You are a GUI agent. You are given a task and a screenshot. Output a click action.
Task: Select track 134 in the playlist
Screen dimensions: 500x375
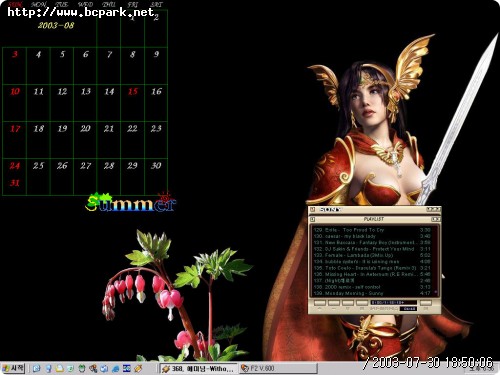(x=372, y=262)
